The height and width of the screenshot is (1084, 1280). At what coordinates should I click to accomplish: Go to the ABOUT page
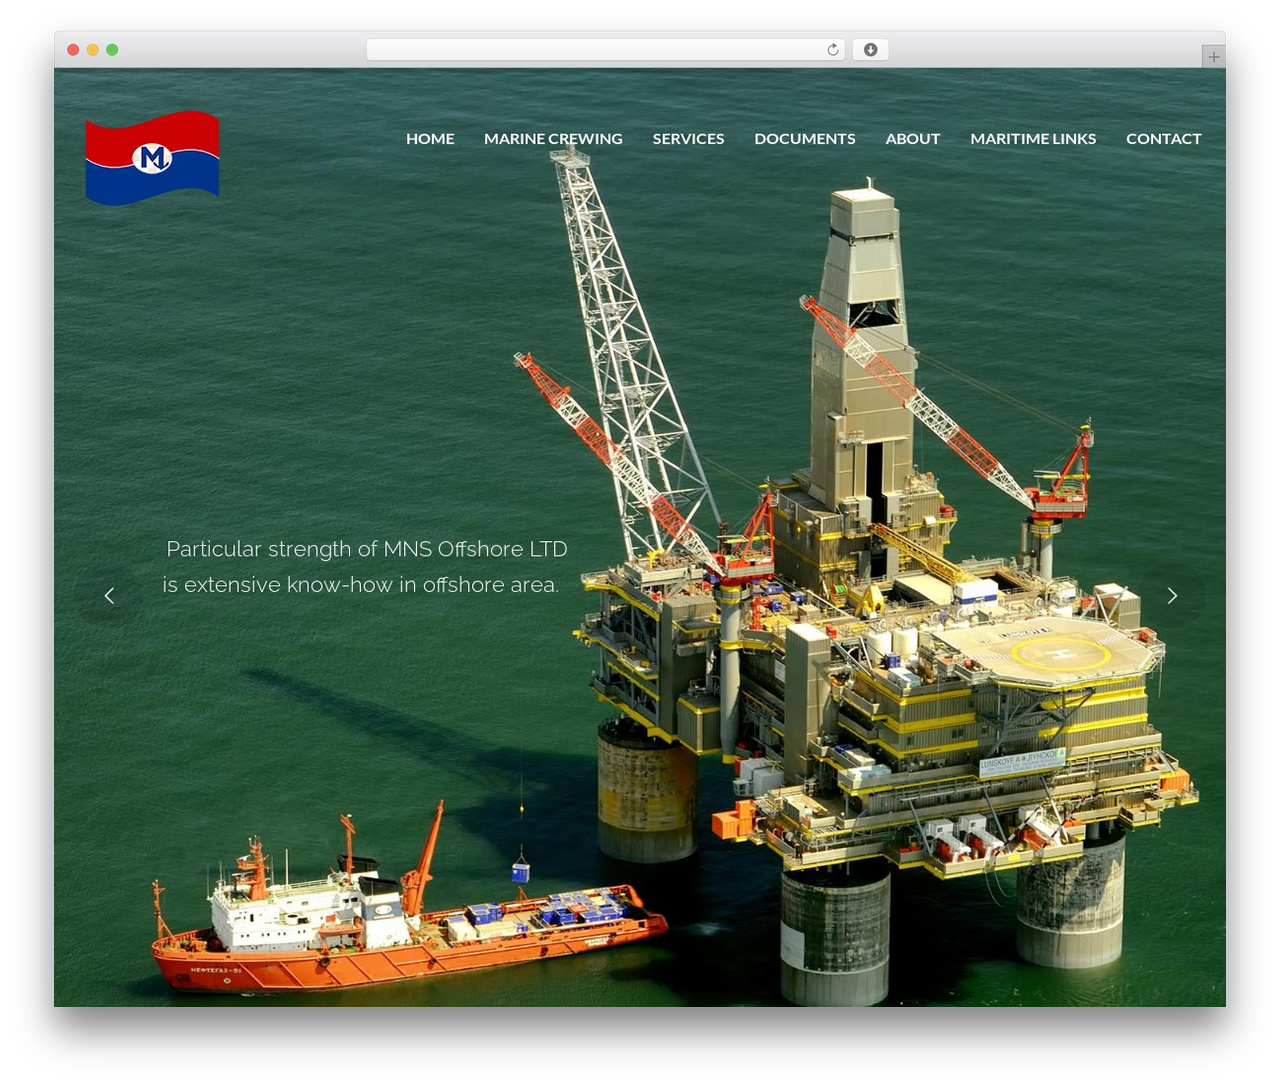[913, 139]
